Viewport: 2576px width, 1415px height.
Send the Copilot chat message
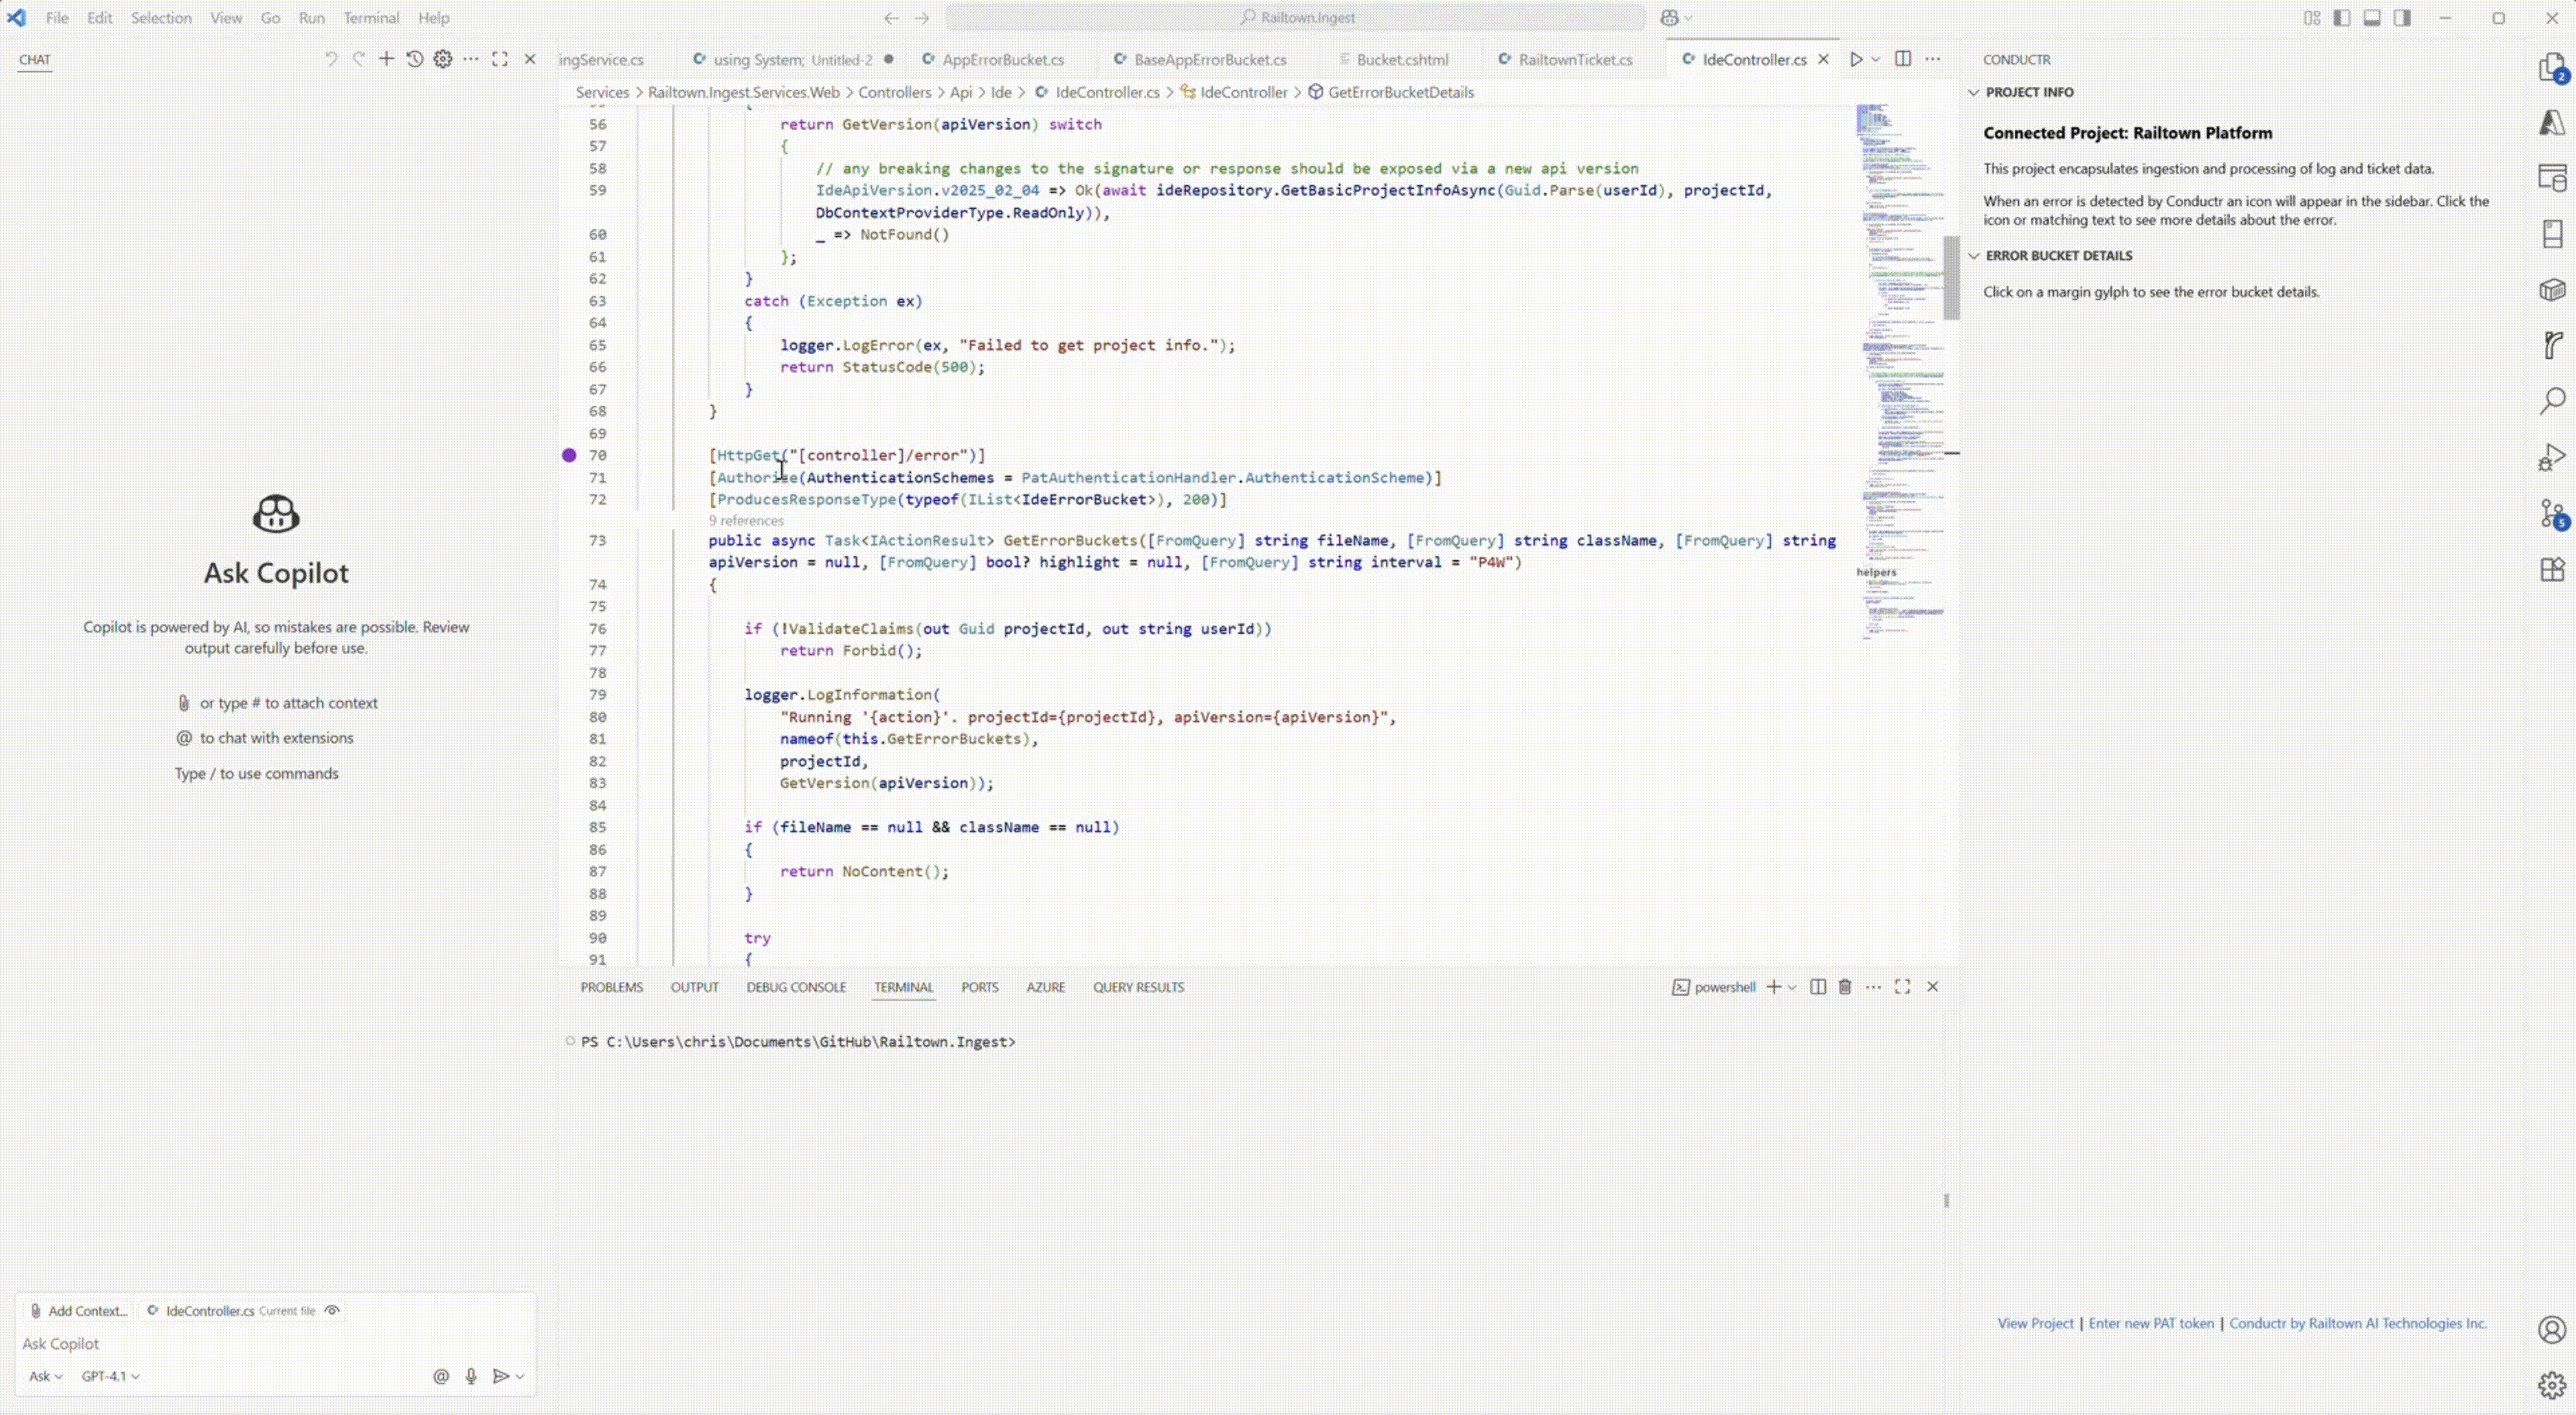tap(501, 1377)
